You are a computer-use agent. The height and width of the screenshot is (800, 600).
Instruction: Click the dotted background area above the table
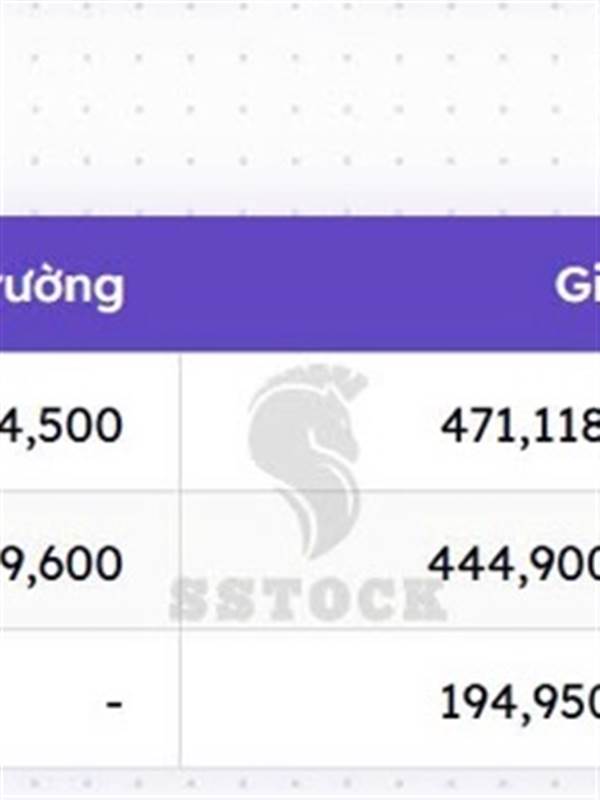(300, 105)
